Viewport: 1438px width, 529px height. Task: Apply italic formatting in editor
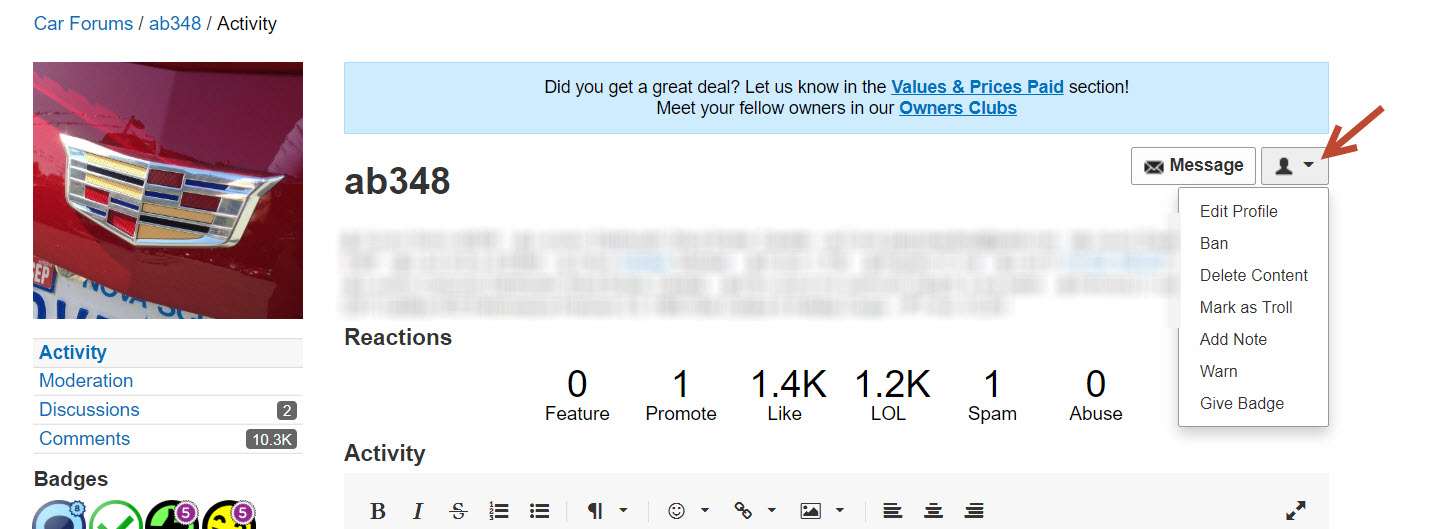pyautogui.click(x=418, y=511)
